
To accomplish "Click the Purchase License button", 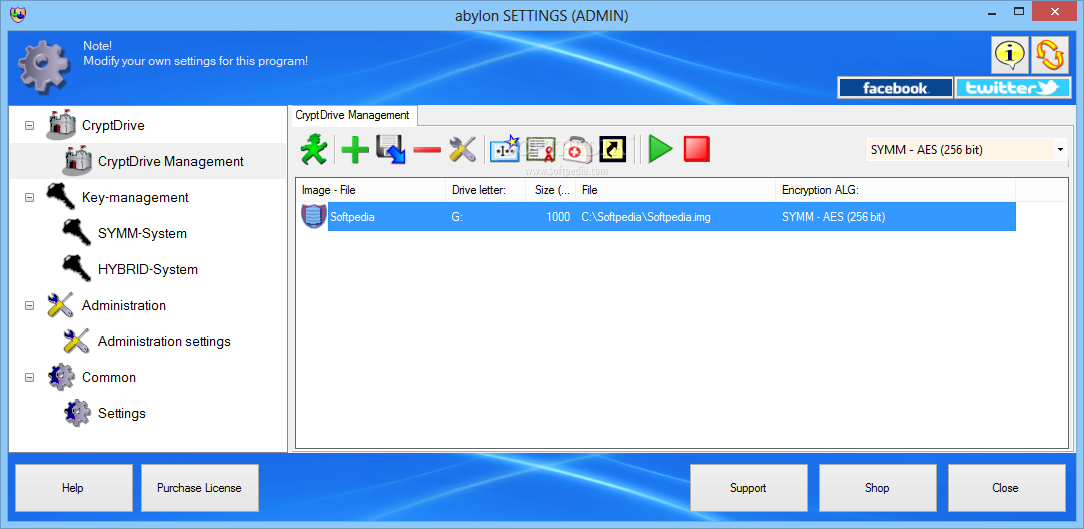I will tap(199, 488).
